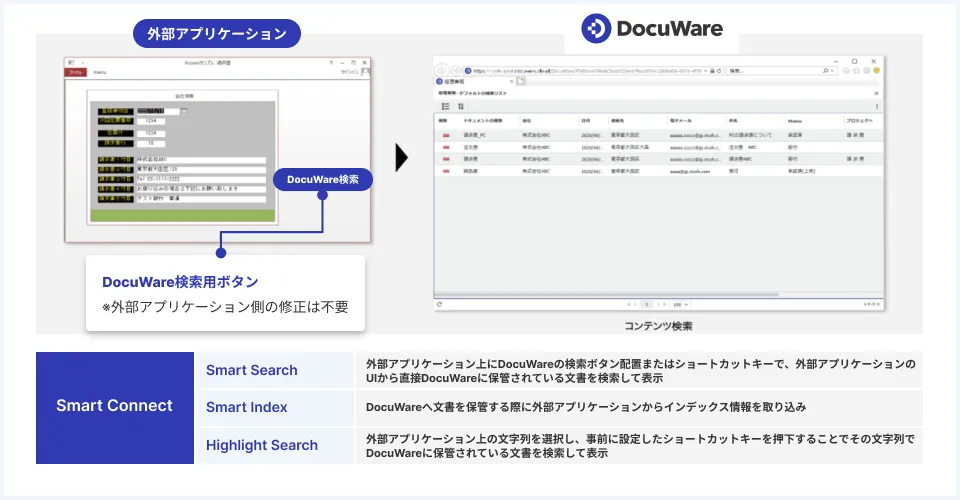Sort by 会社 column header
The height and width of the screenshot is (500, 960).
[527, 121]
